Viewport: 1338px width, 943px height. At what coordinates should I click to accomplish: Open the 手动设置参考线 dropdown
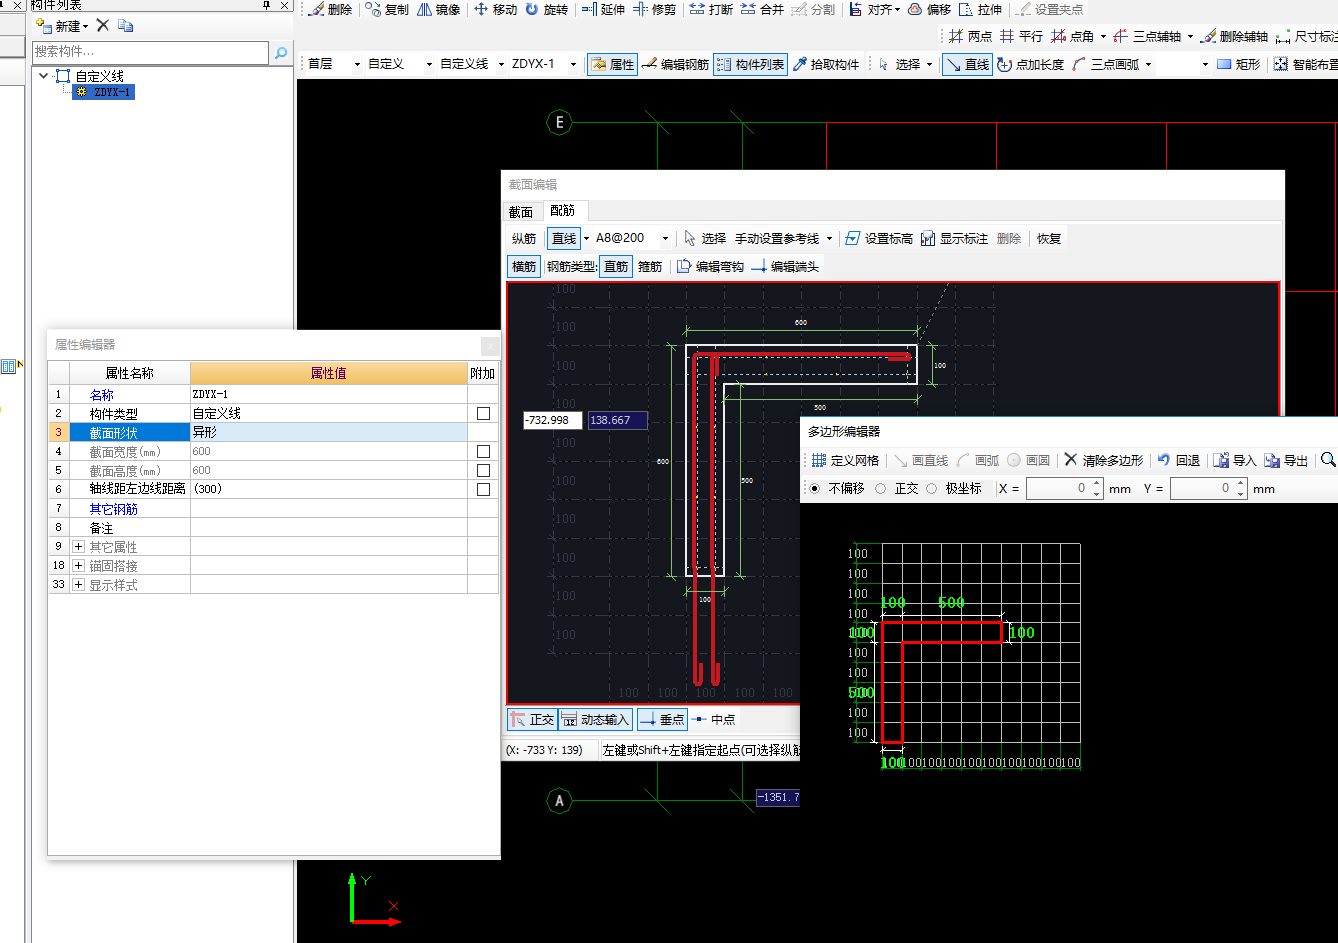[x=830, y=238]
